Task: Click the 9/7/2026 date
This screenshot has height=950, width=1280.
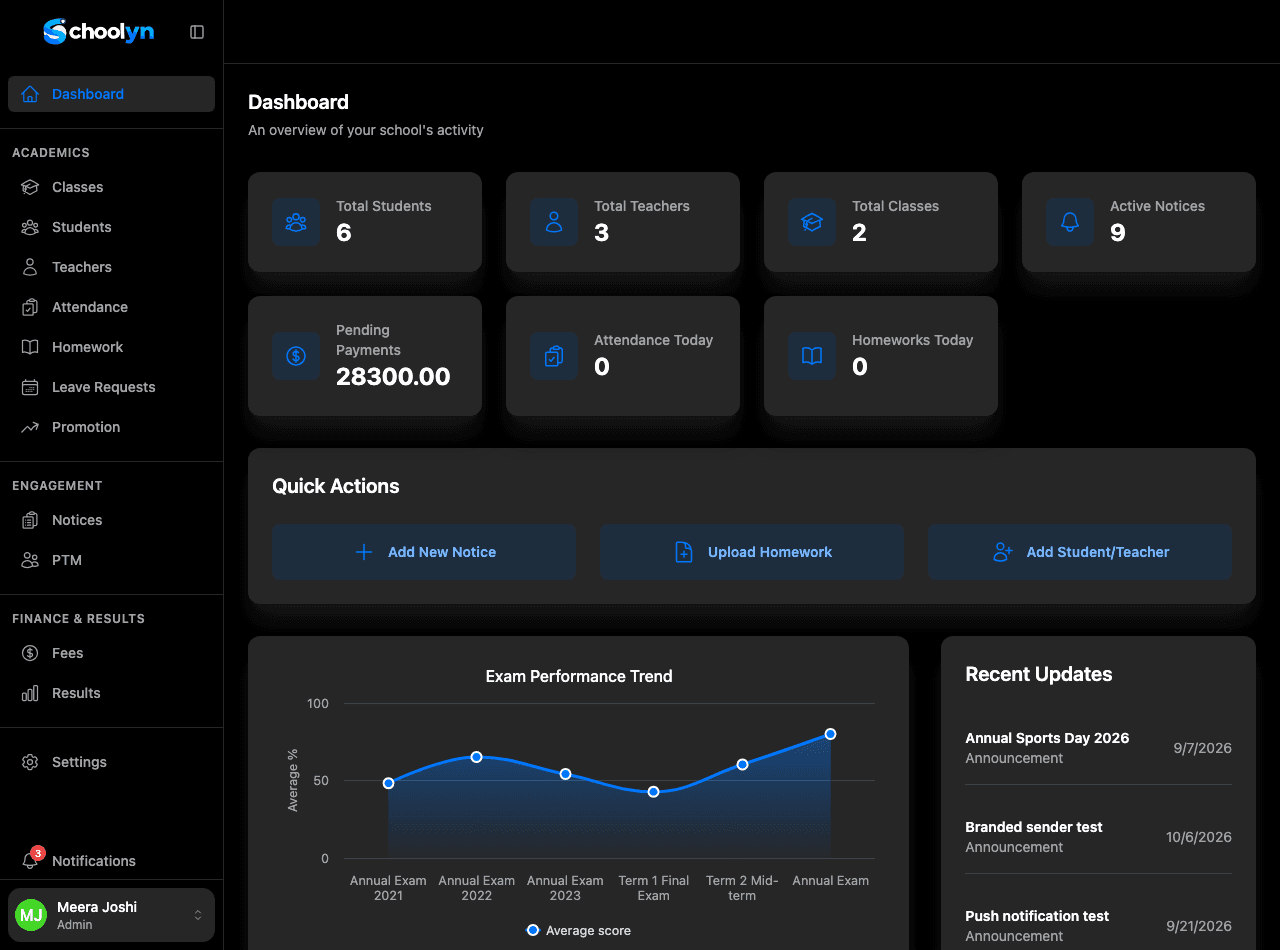Action: pyautogui.click(x=1203, y=748)
